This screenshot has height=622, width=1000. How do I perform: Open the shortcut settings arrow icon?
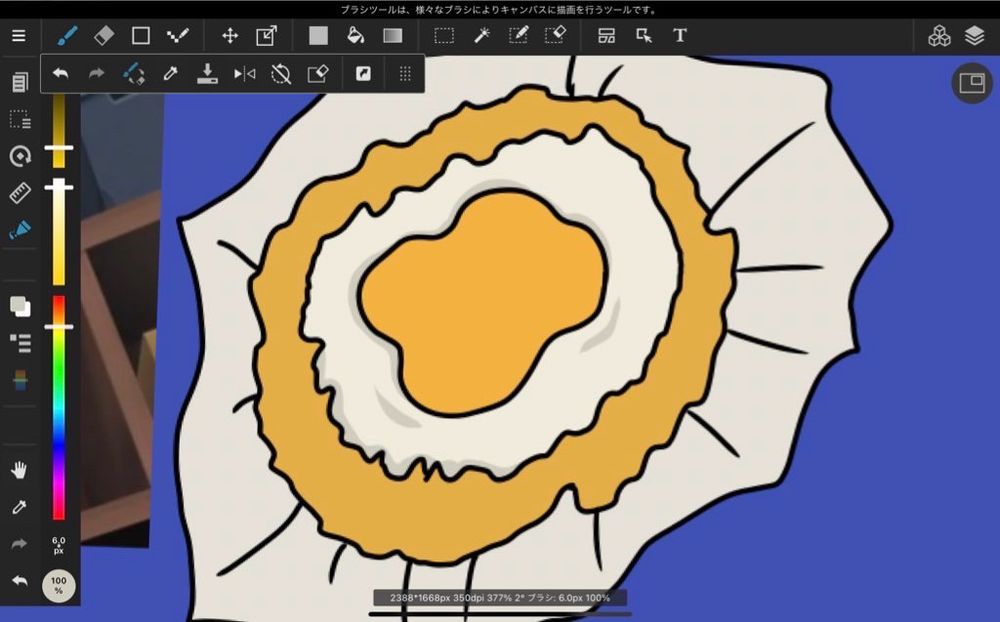[x=363, y=74]
